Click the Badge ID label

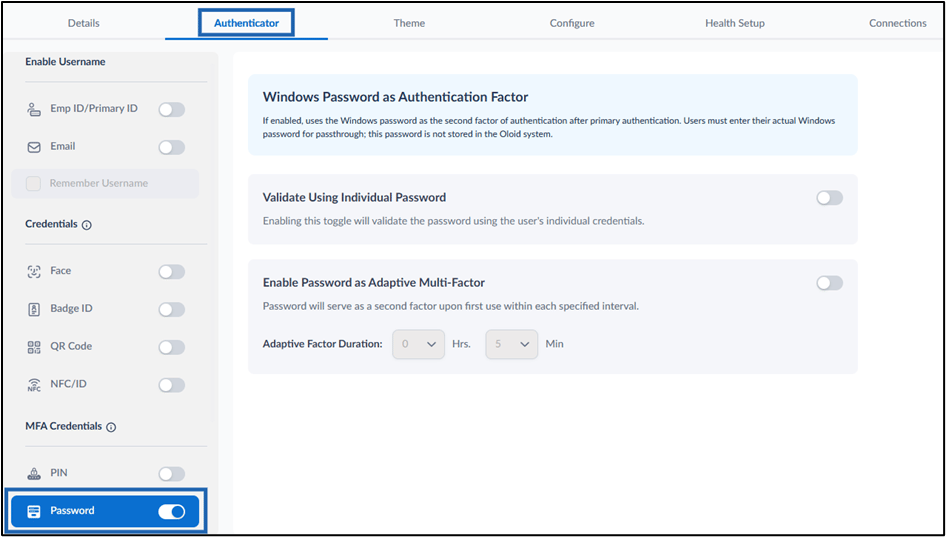click(x=71, y=308)
